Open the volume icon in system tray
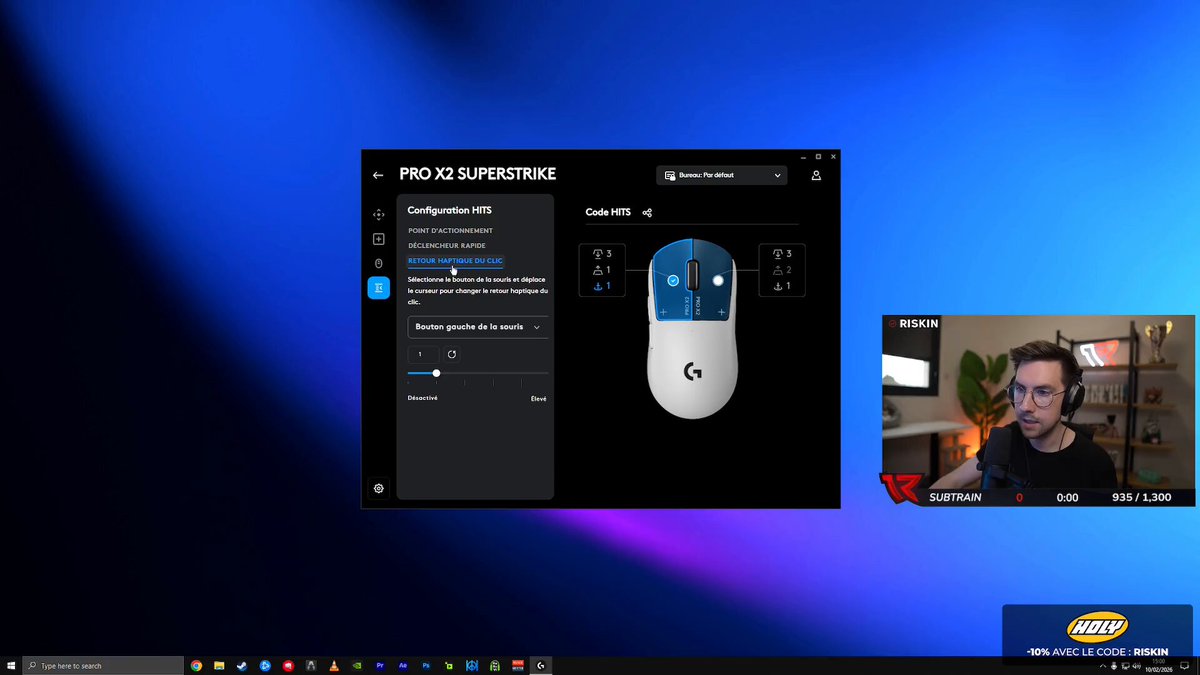Screen dimensions: 1200x675 pos(1136,665)
